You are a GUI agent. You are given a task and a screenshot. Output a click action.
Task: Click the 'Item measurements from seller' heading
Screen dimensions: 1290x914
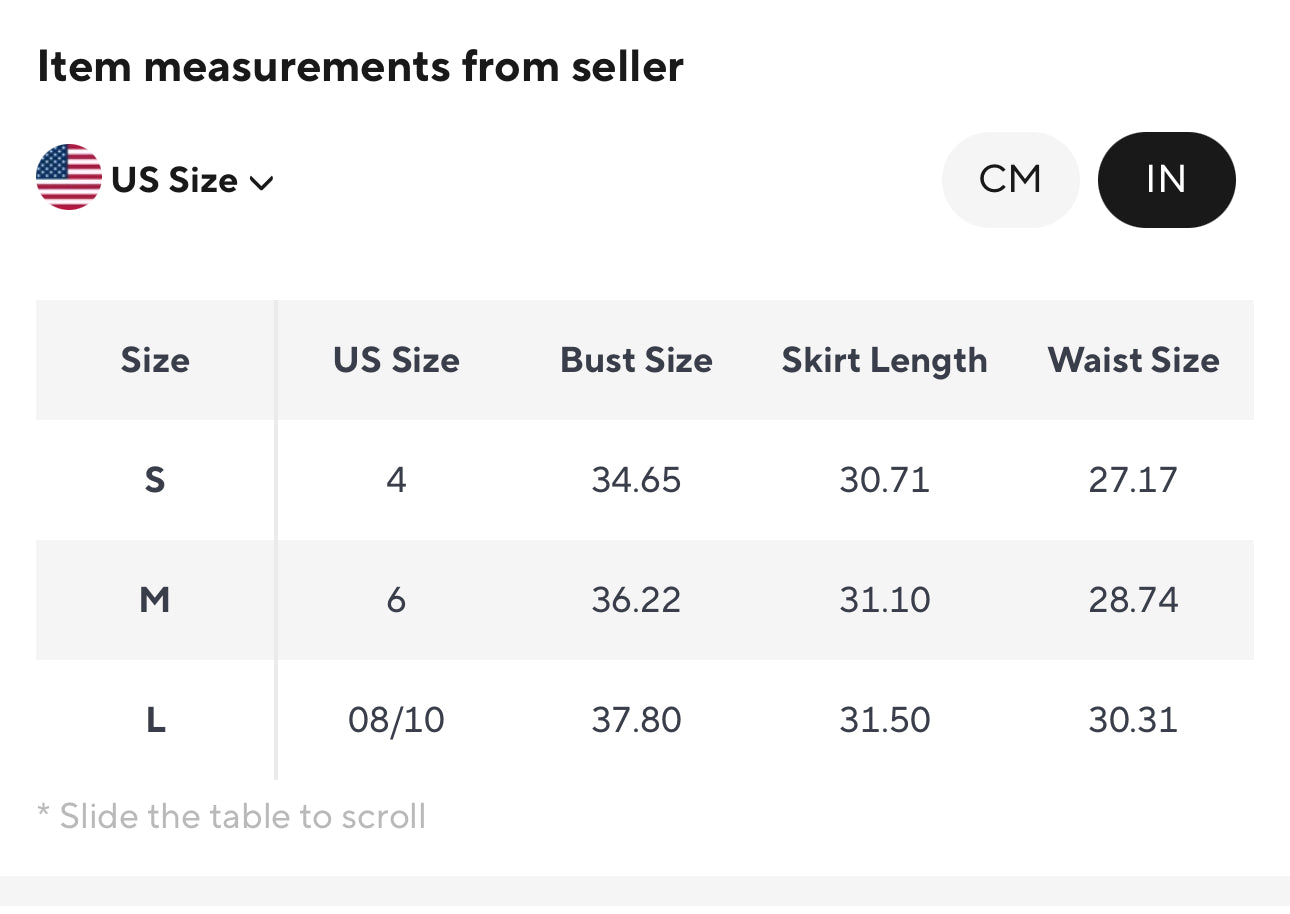pos(360,67)
